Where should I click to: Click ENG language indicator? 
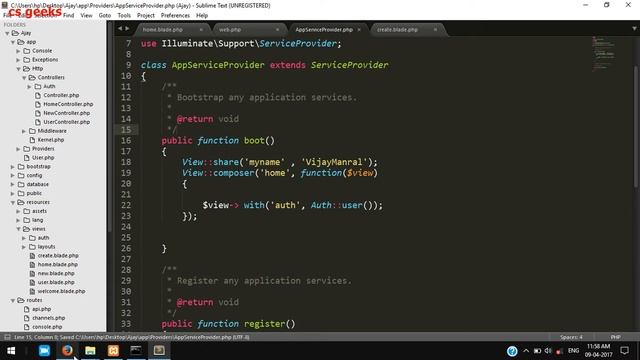573,351
